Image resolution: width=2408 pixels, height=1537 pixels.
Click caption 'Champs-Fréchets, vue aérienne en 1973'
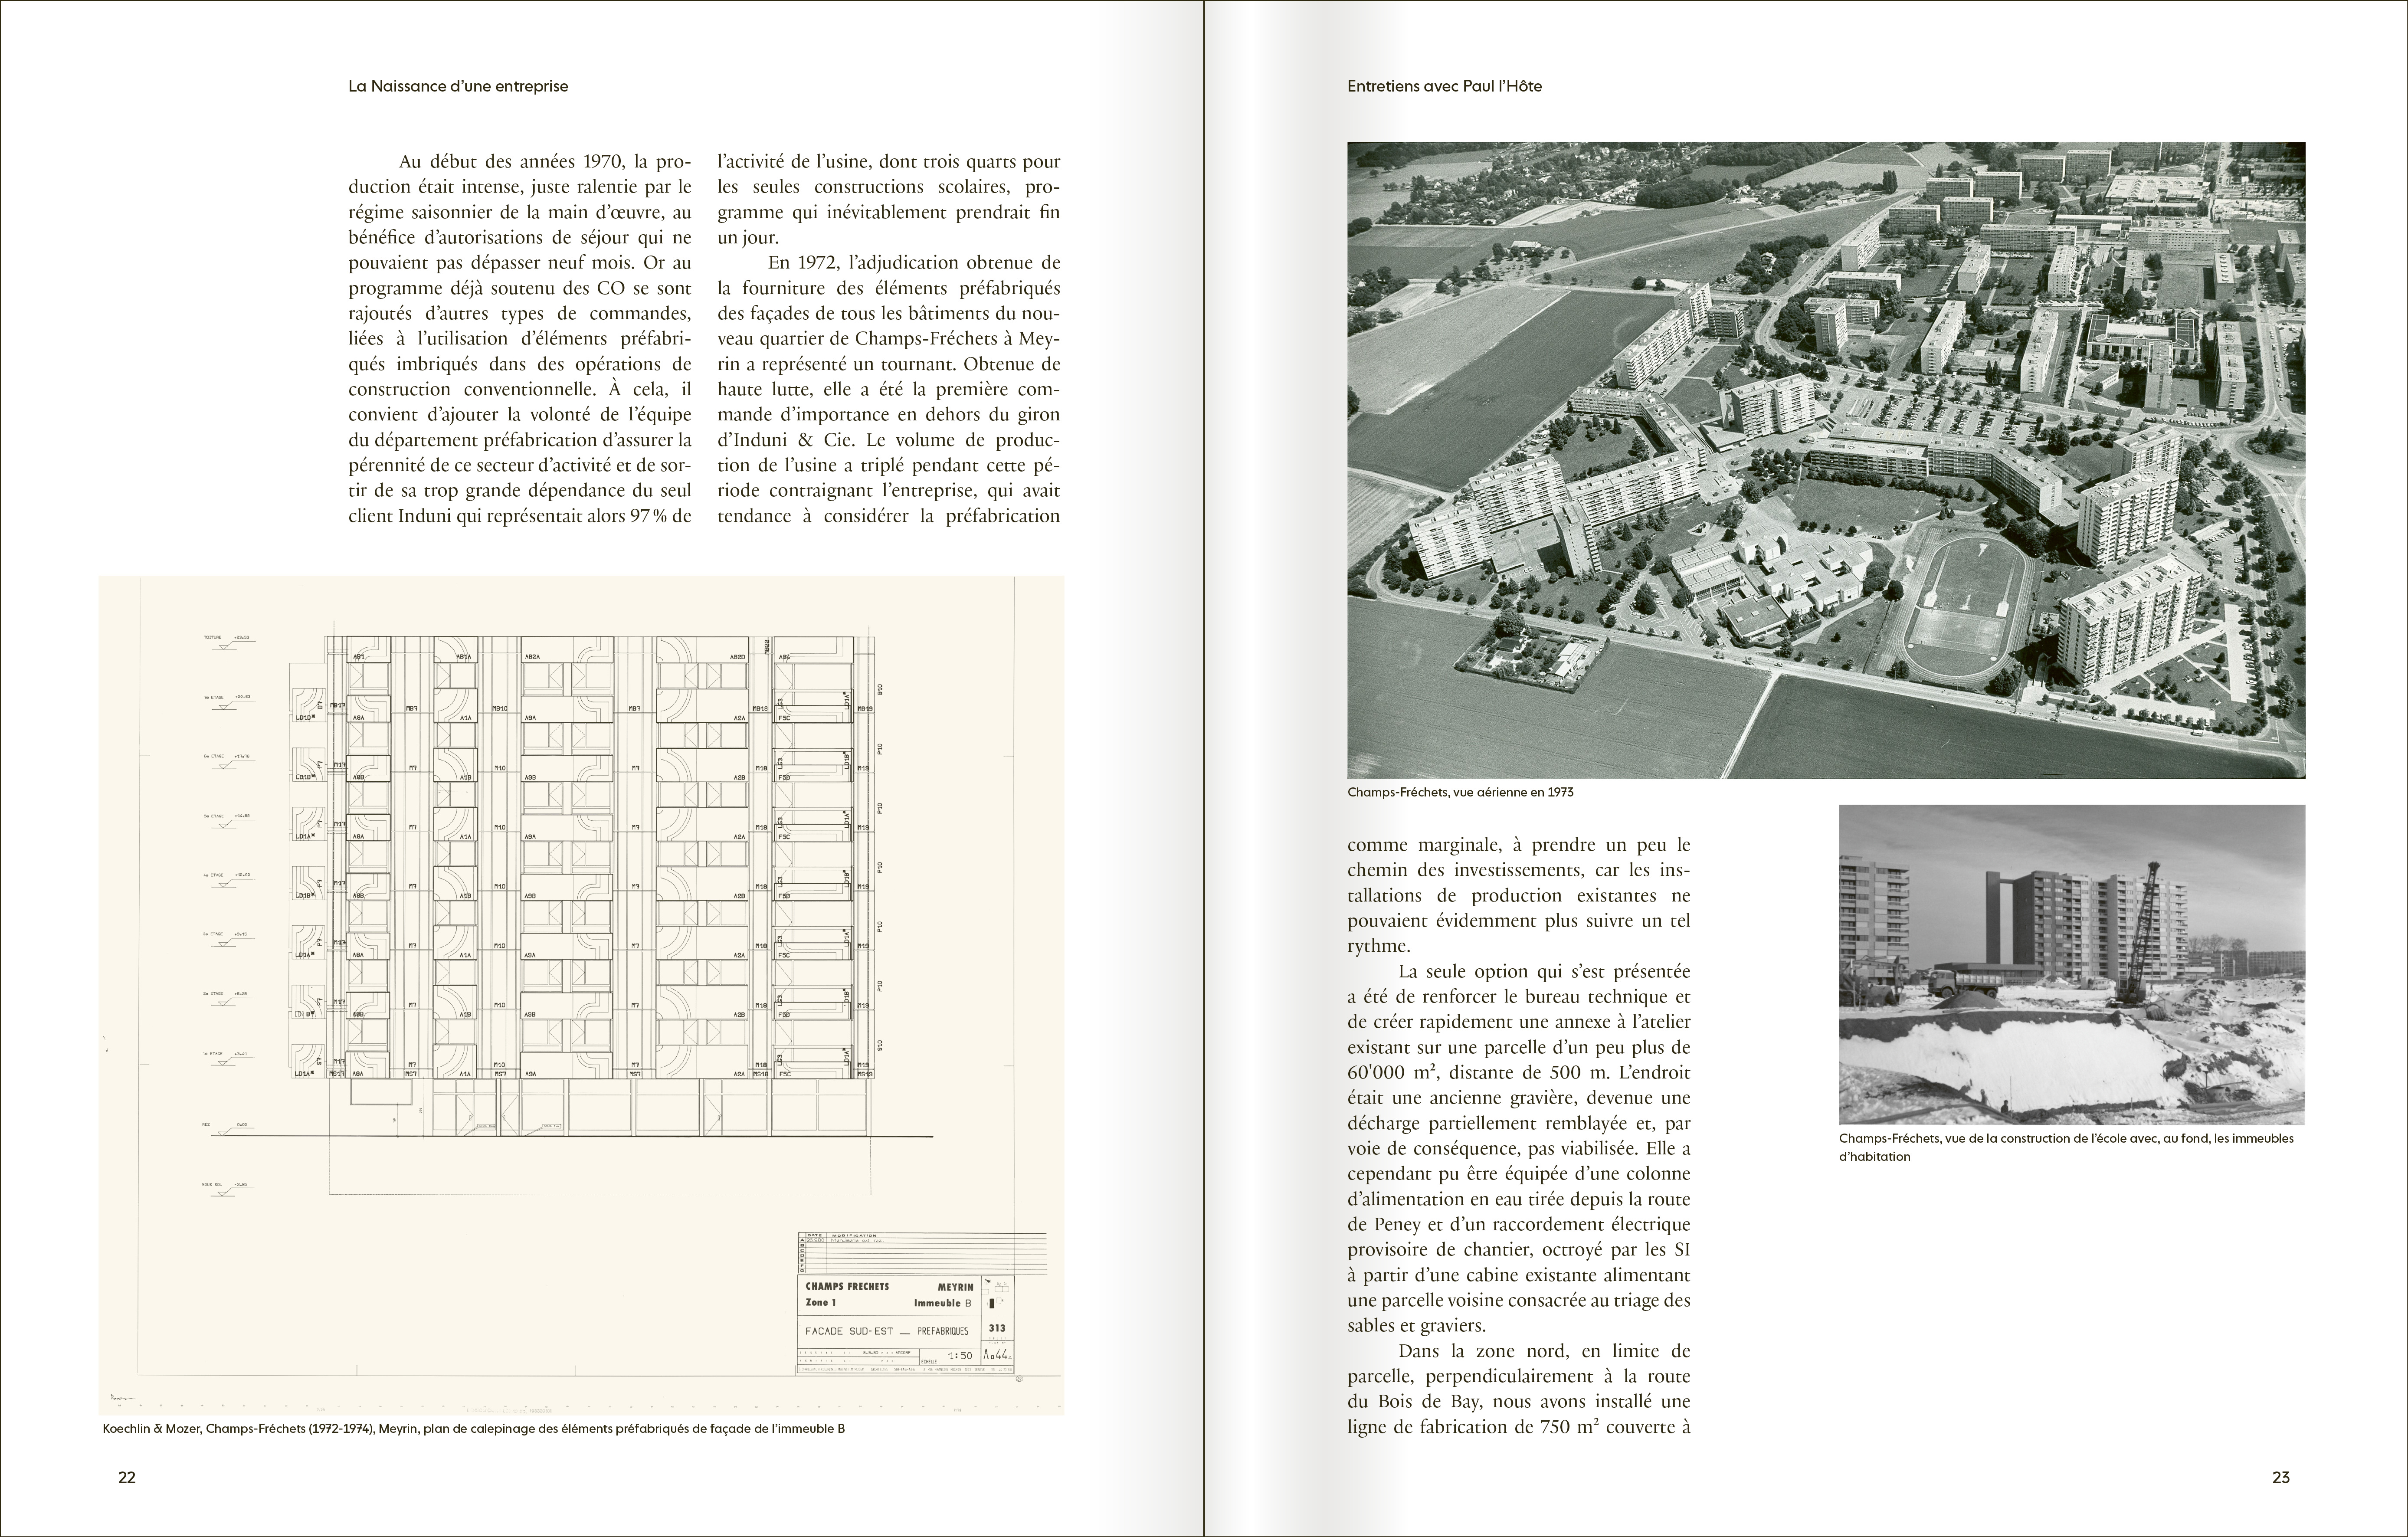pos(1460,792)
